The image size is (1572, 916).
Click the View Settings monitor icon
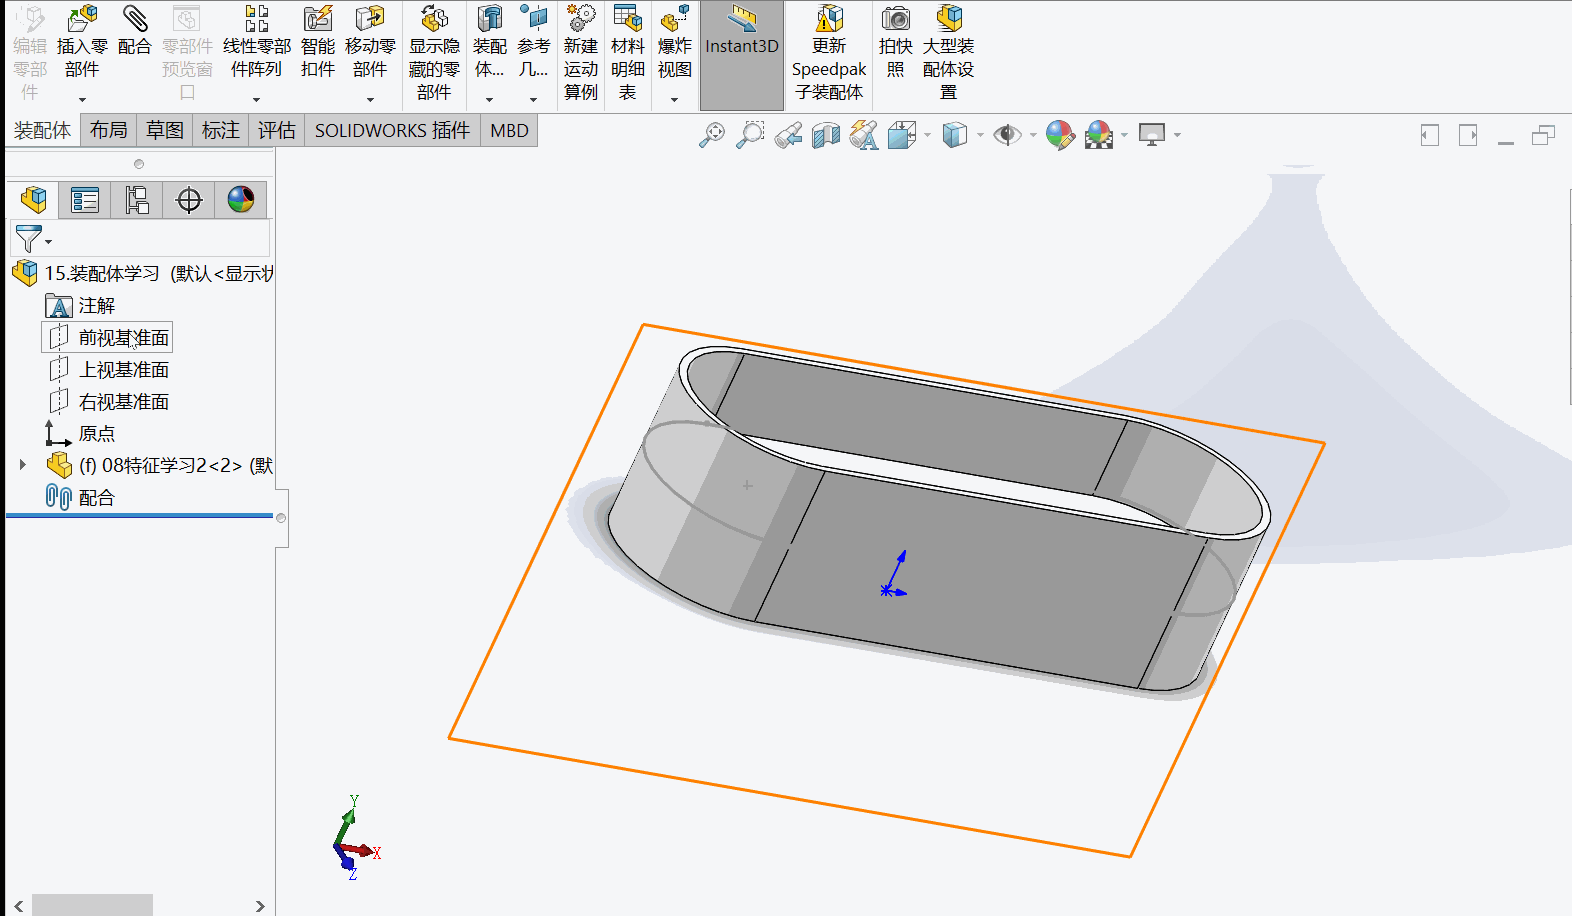tap(1152, 135)
